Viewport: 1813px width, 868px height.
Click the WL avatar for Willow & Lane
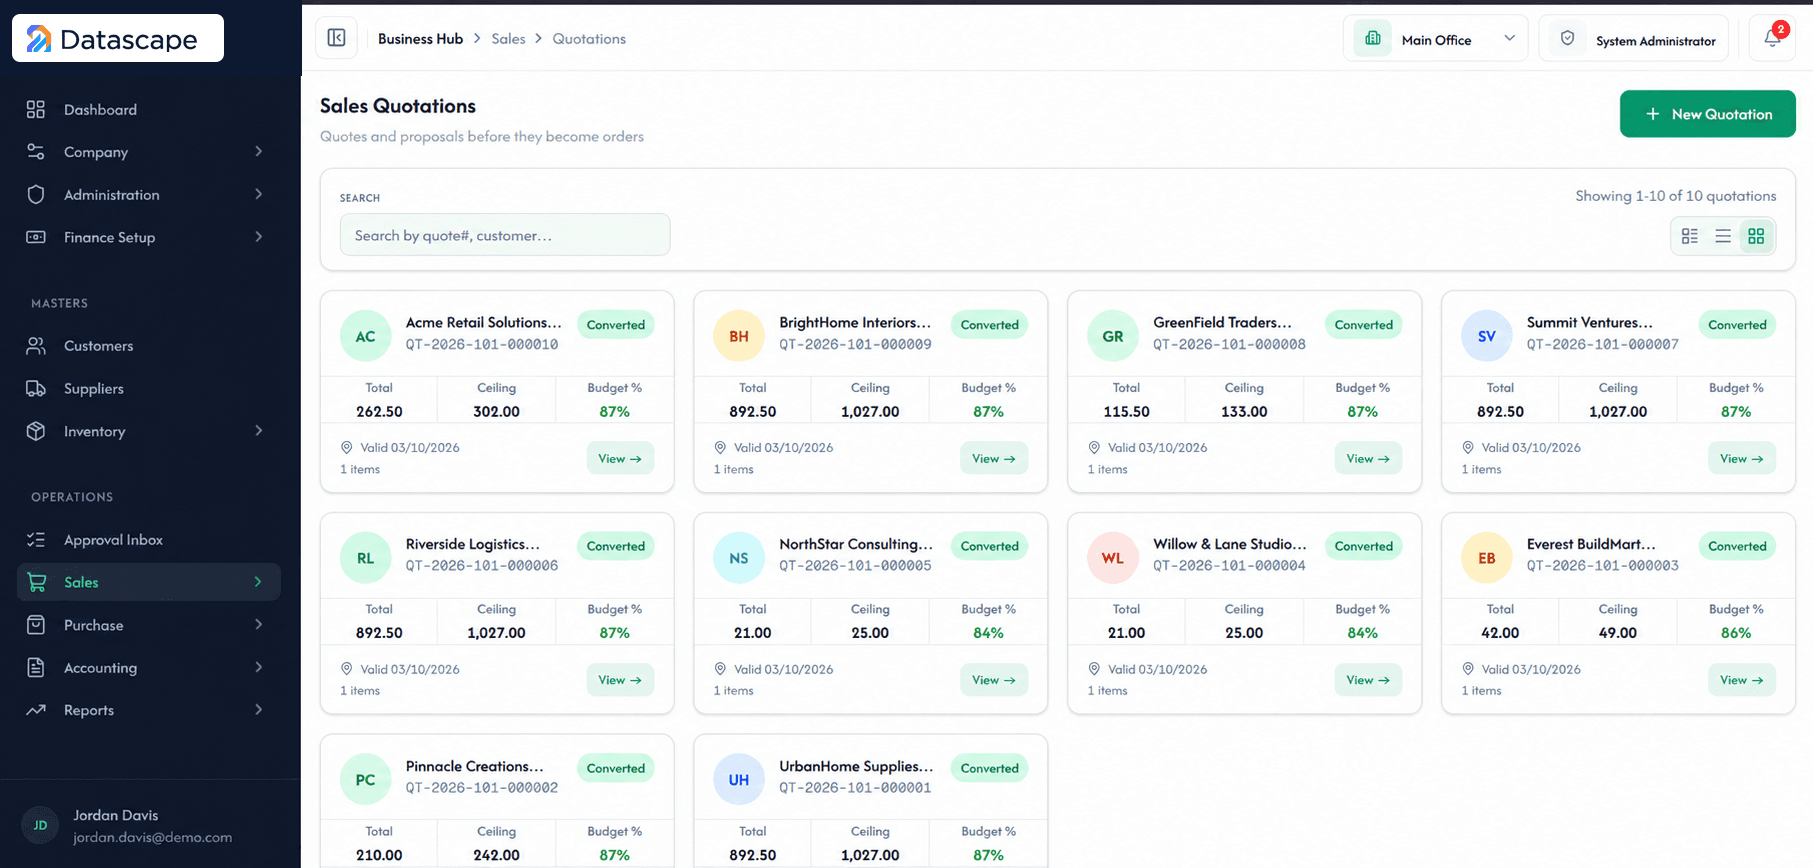click(1113, 558)
